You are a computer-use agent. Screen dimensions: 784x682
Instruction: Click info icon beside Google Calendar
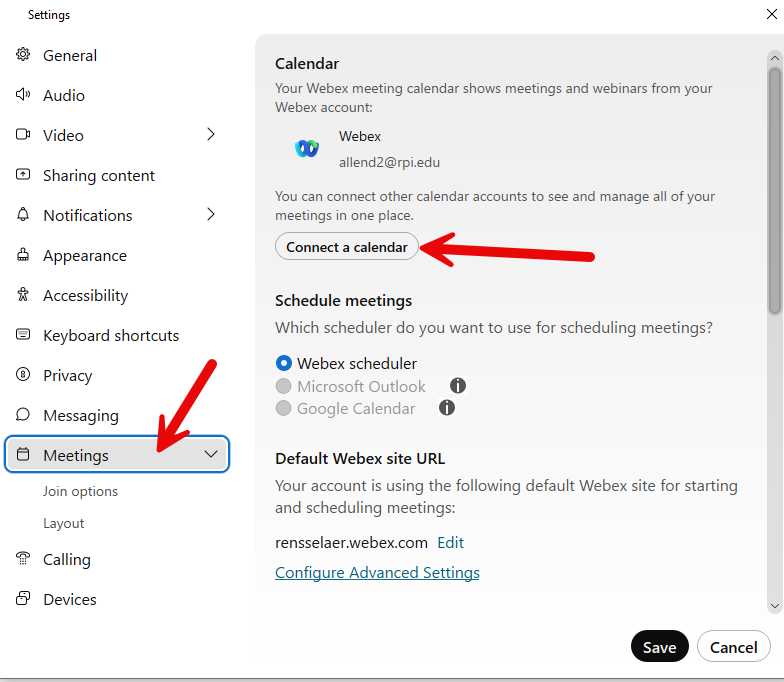pos(447,408)
